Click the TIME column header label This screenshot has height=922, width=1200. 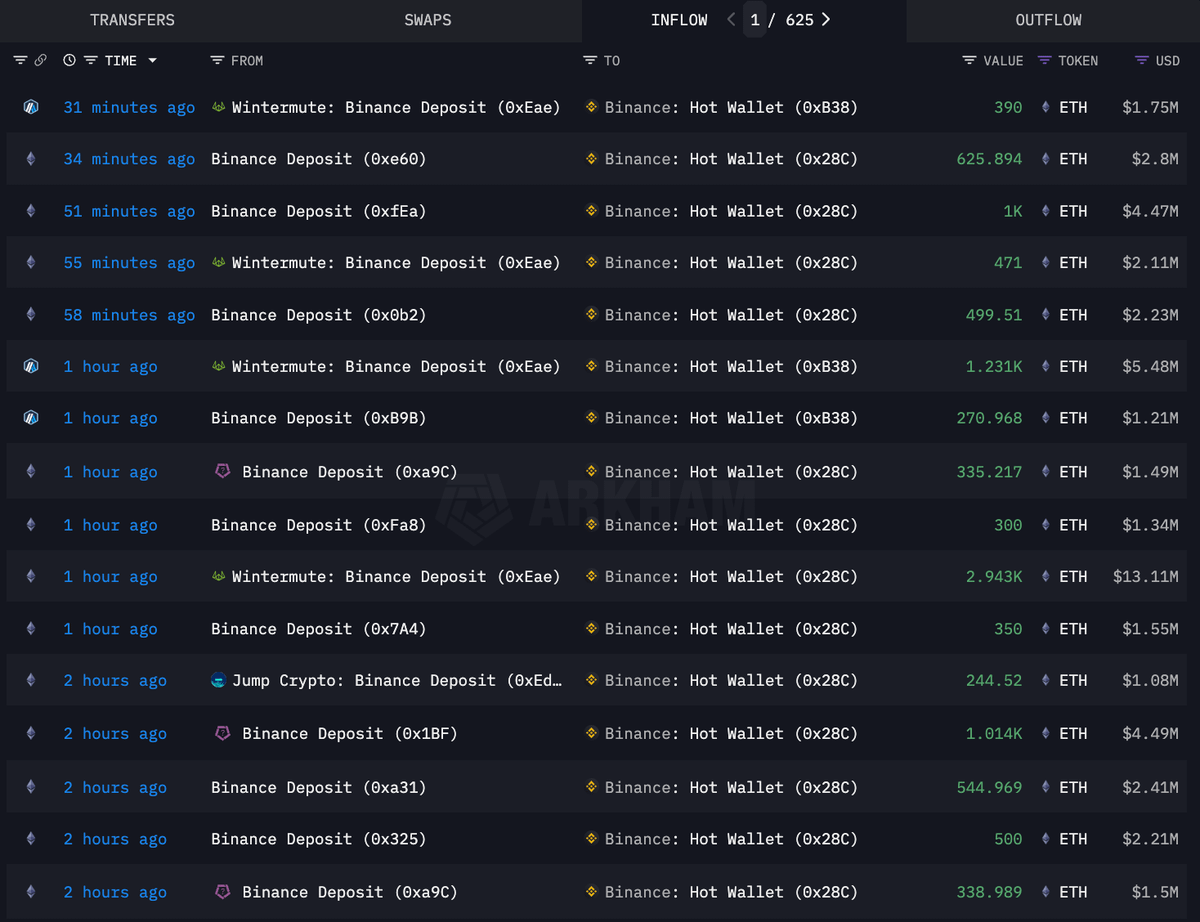tap(121, 61)
